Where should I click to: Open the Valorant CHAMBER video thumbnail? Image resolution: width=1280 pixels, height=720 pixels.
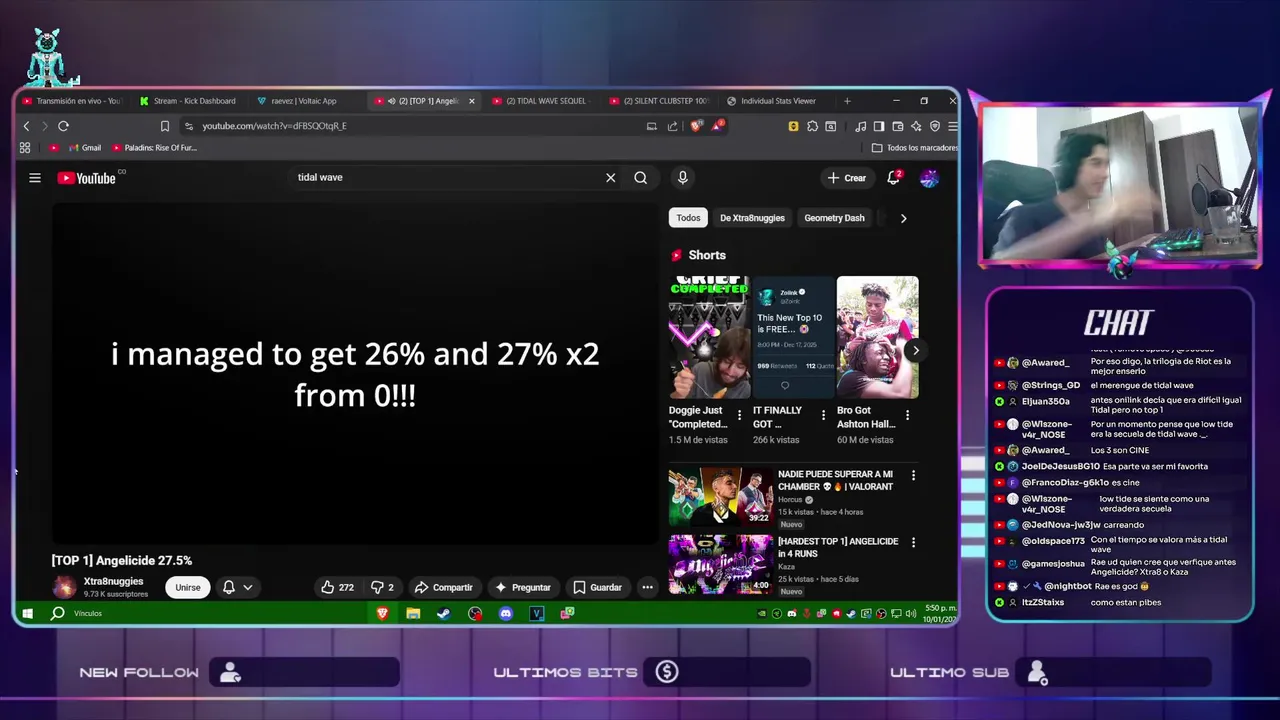coord(720,496)
